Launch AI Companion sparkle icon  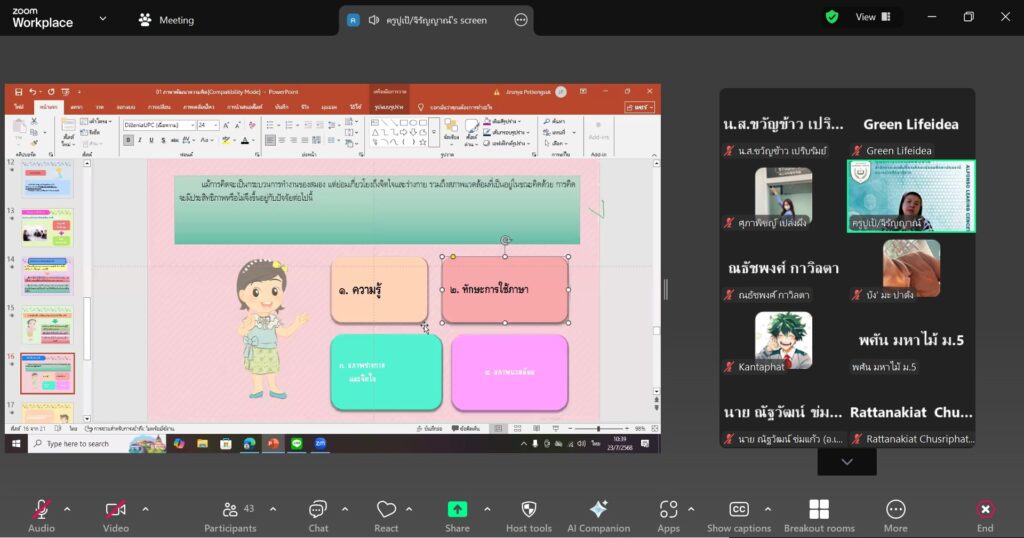click(598, 509)
